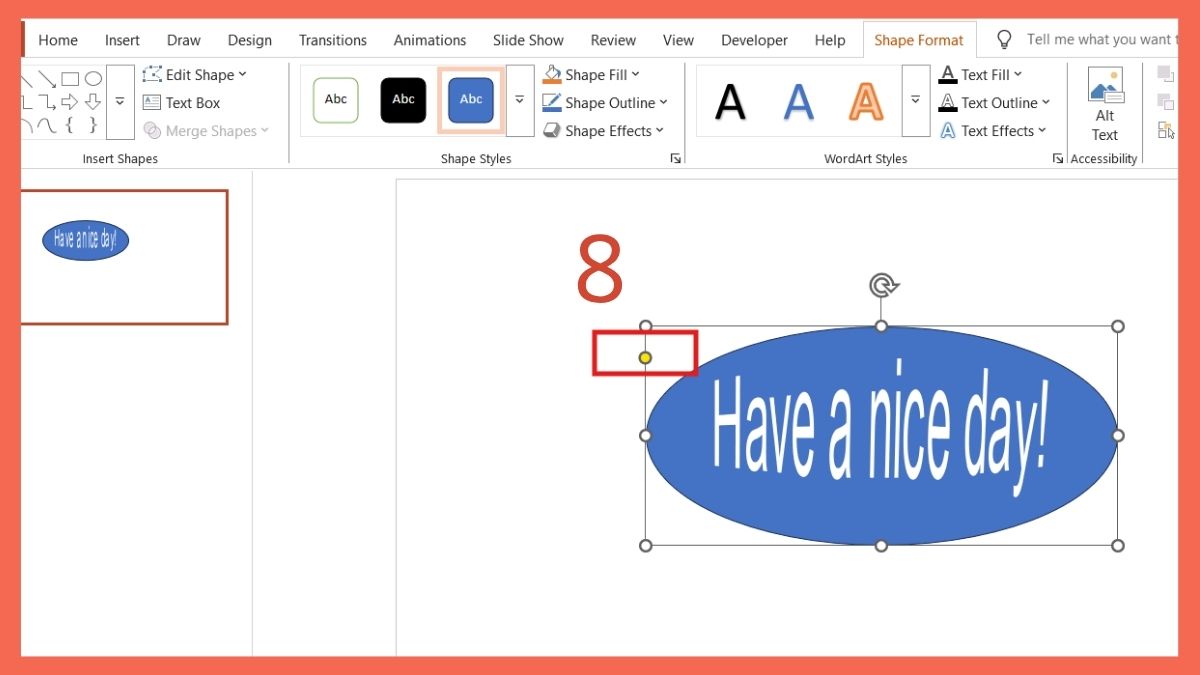1200x675 pixels.
Task: Apply the black Abc shape style
Action: click(403, 99)
